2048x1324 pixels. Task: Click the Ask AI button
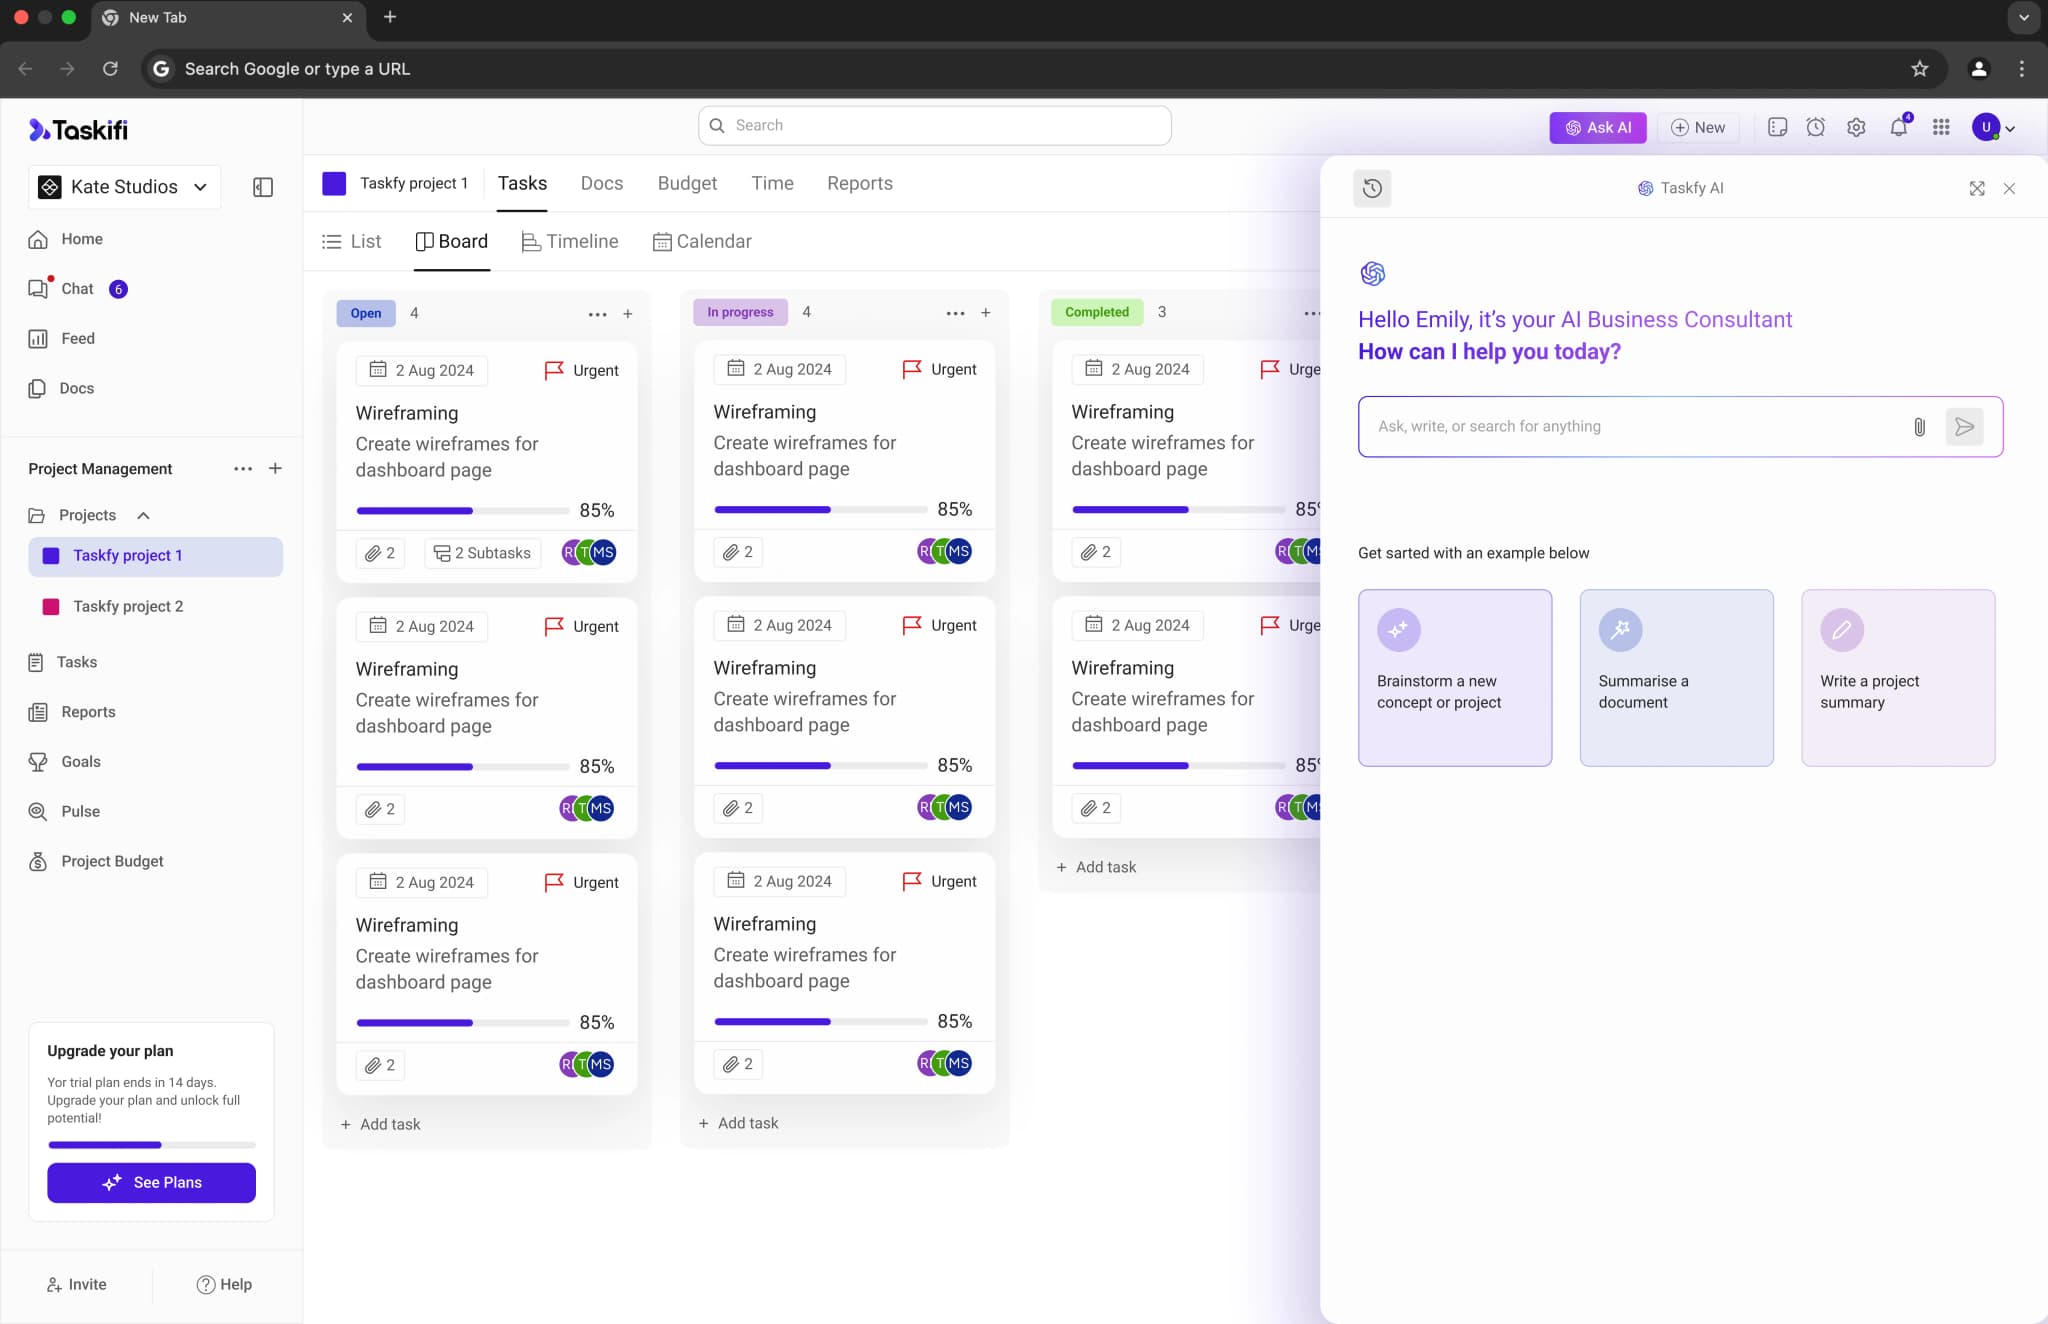(1597, 127)
